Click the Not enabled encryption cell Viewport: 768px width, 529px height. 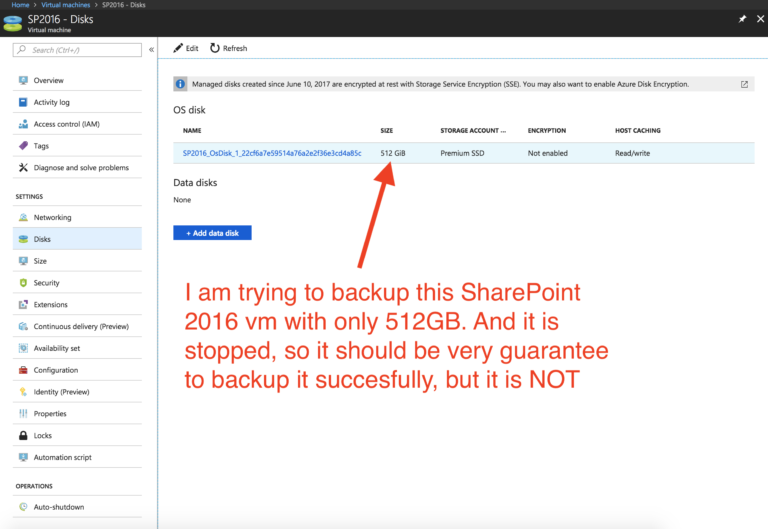point(548,153)
